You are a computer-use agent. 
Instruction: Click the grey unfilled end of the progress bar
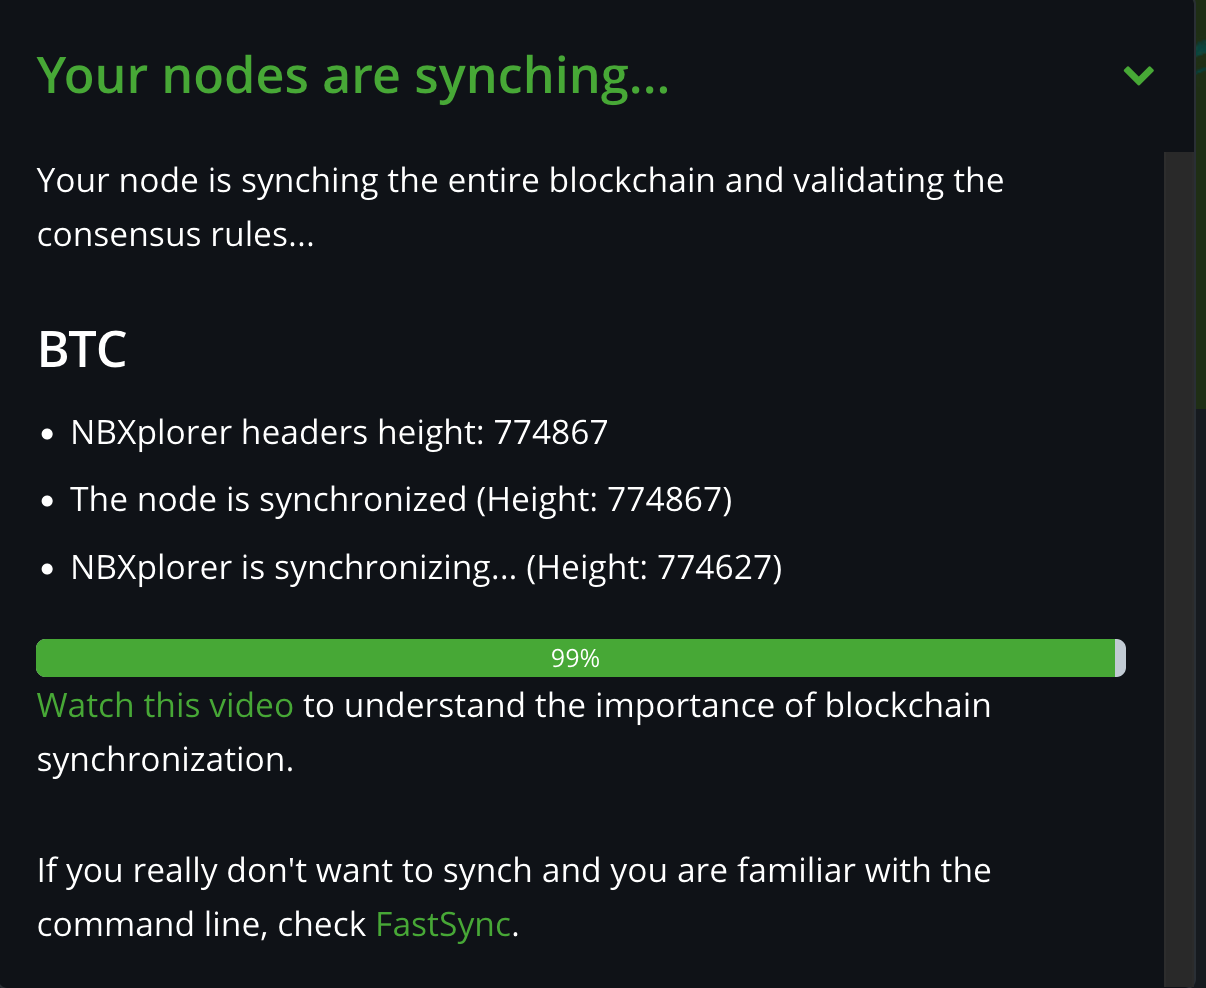click(x=1121, y=658)
